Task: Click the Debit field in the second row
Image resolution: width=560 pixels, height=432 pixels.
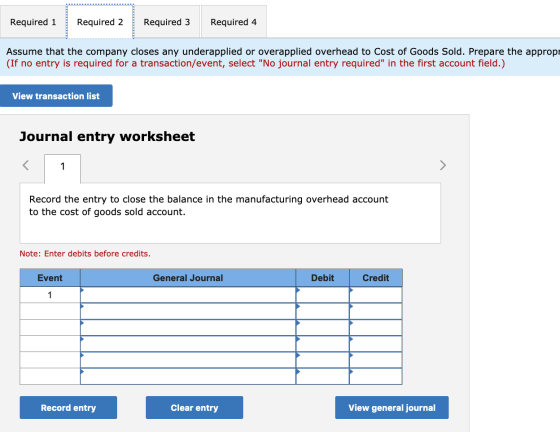Action: click(x=322, y=311)
